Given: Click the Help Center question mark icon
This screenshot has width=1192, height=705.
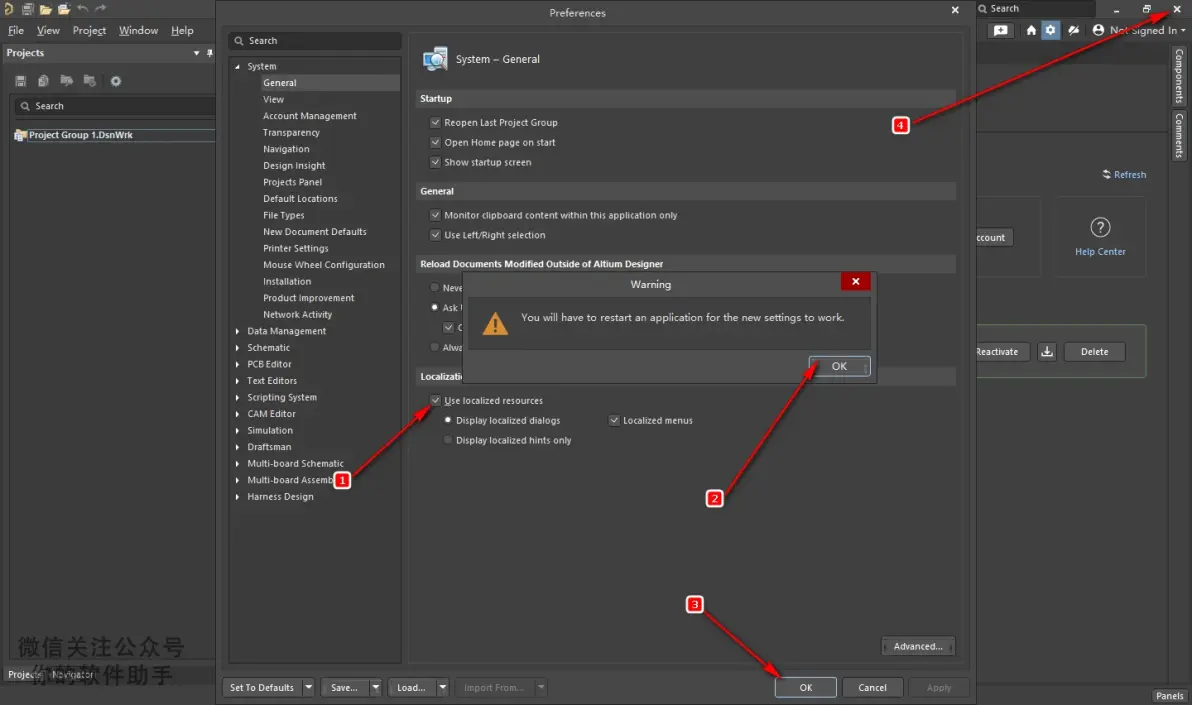Looking at the screenshot, I should pos(1100,227).
